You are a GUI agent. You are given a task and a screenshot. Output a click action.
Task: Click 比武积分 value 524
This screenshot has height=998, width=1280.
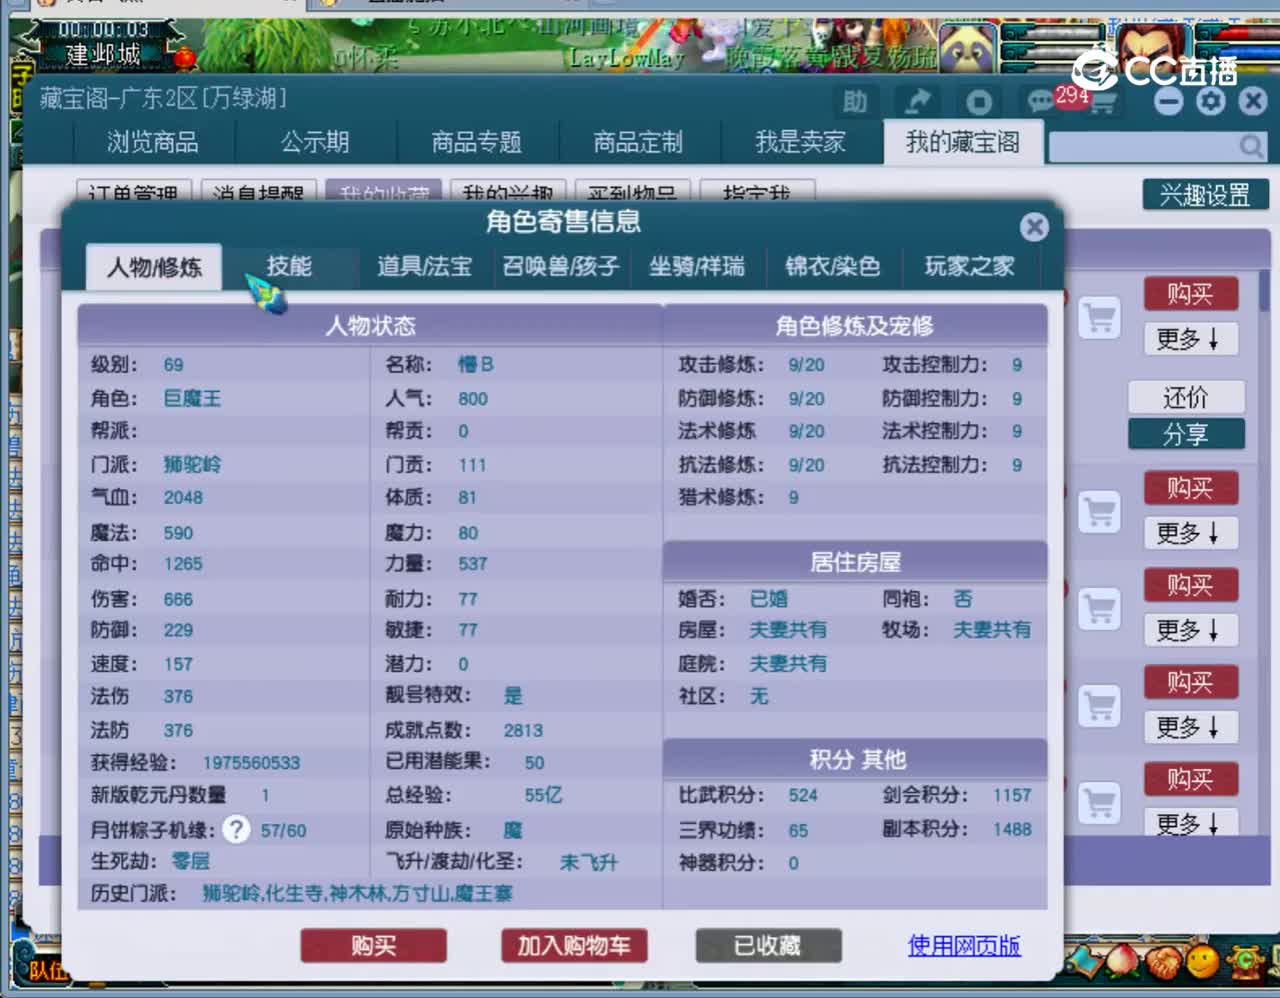point(803,795)
